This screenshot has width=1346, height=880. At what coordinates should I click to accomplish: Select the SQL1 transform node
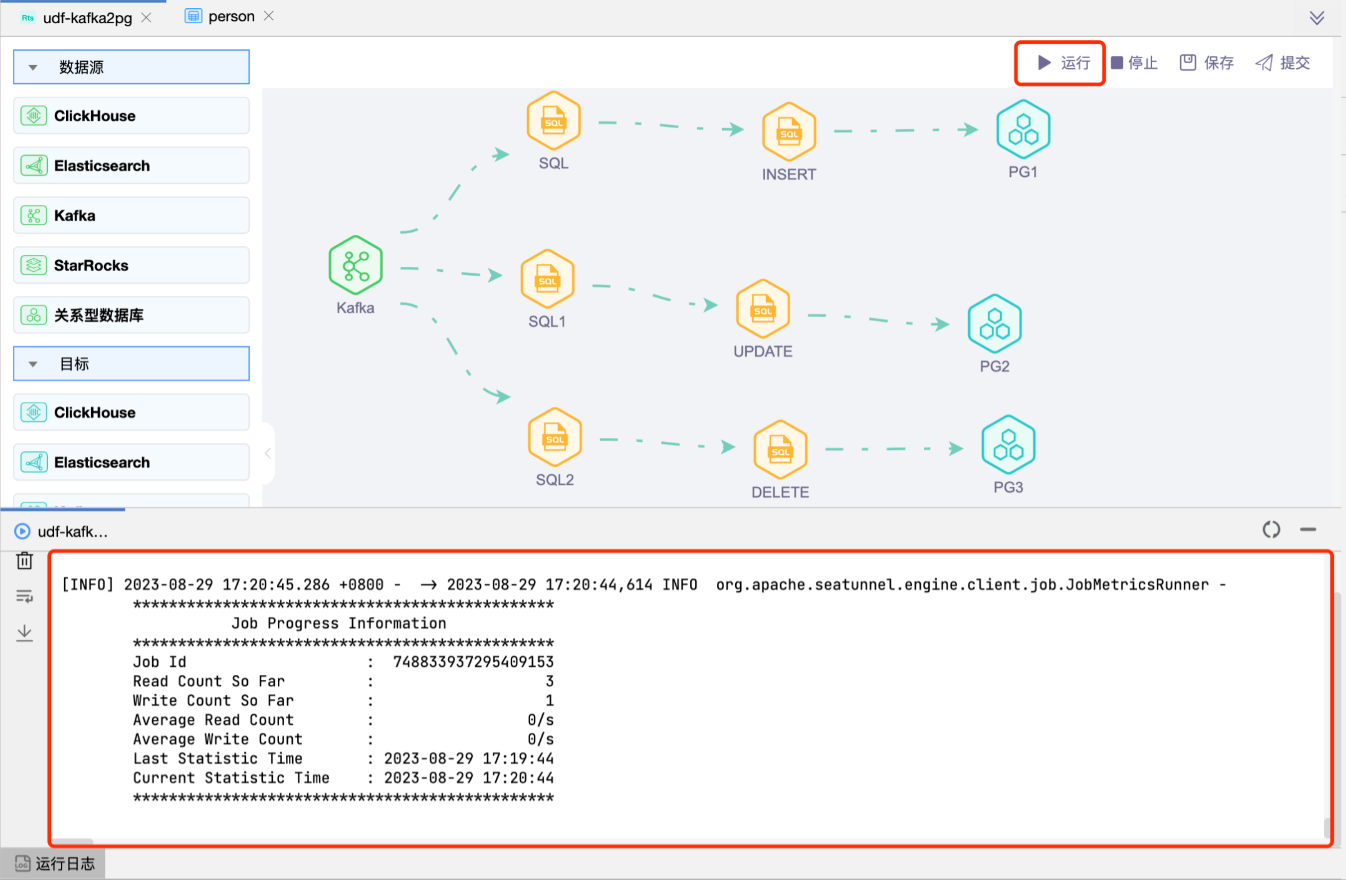point(547,279)
